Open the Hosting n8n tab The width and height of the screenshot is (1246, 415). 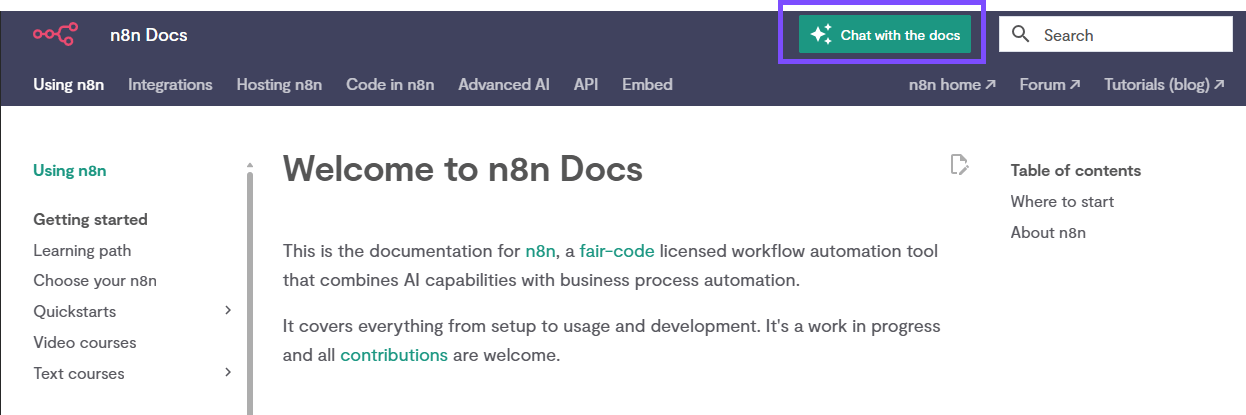tap(279, 85)
